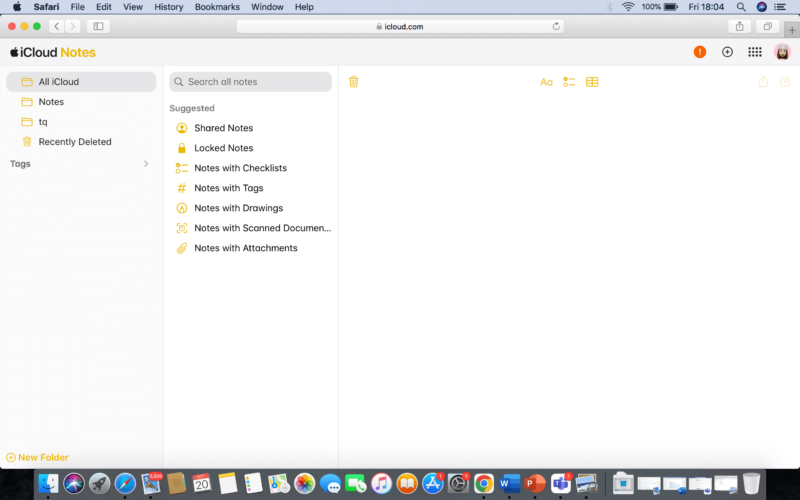The height and width of the screenshot is (500, 800).
Task: Go back with Safari back arrow
Action: [57, 26]
